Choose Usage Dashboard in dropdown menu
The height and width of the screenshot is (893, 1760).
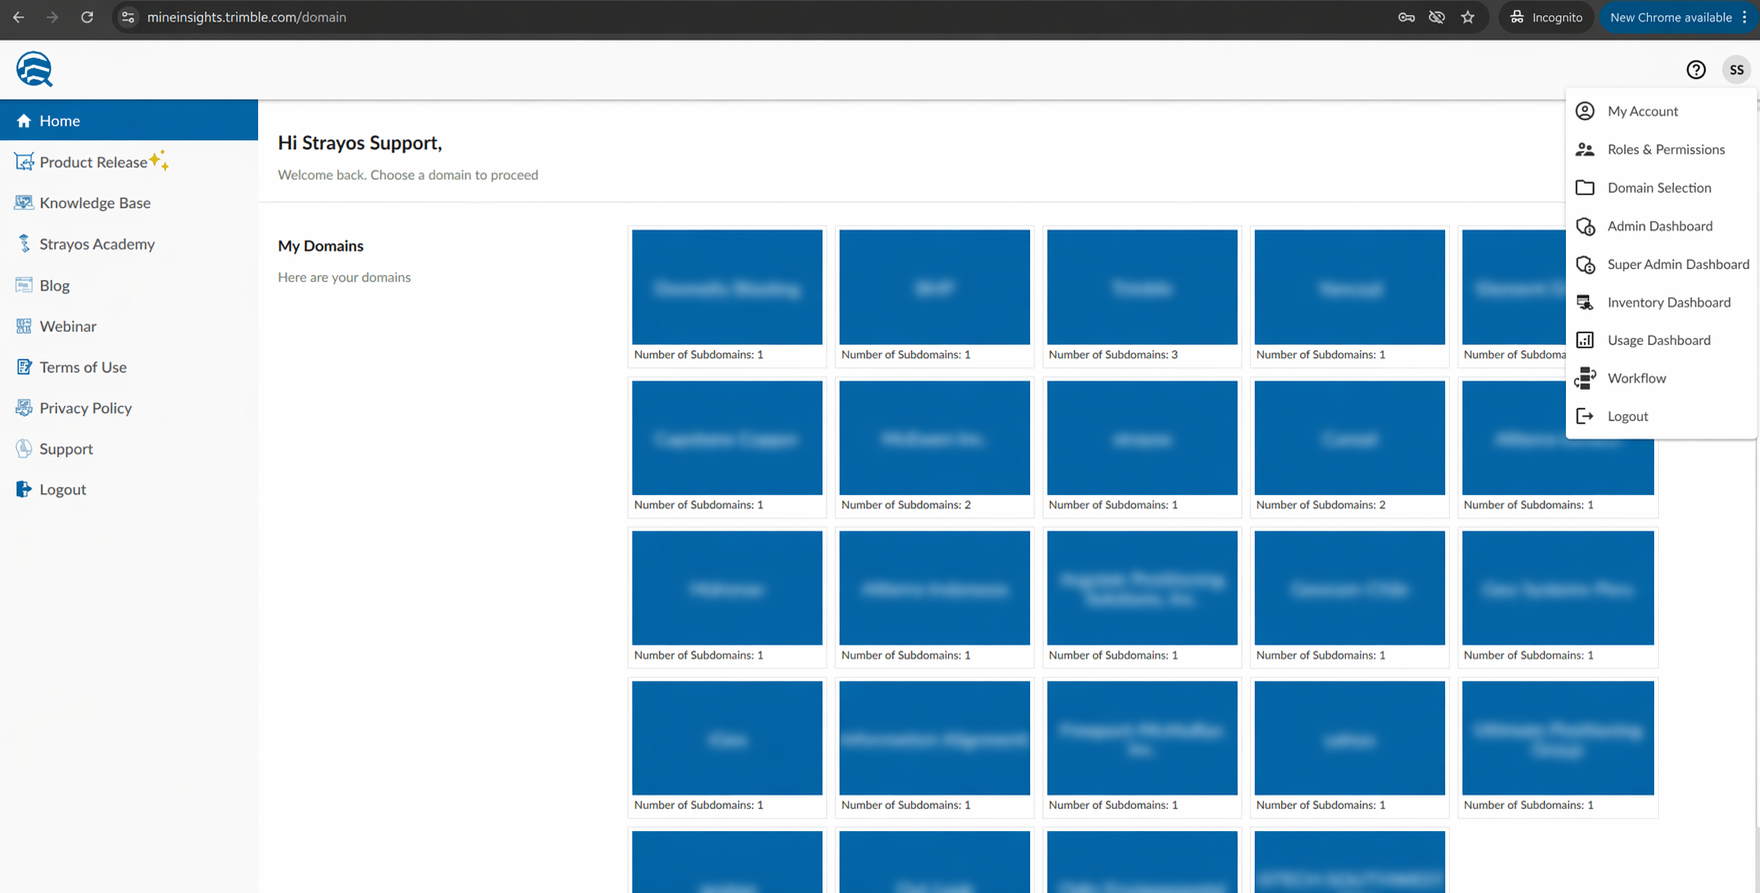click(x=1658, y=340)
